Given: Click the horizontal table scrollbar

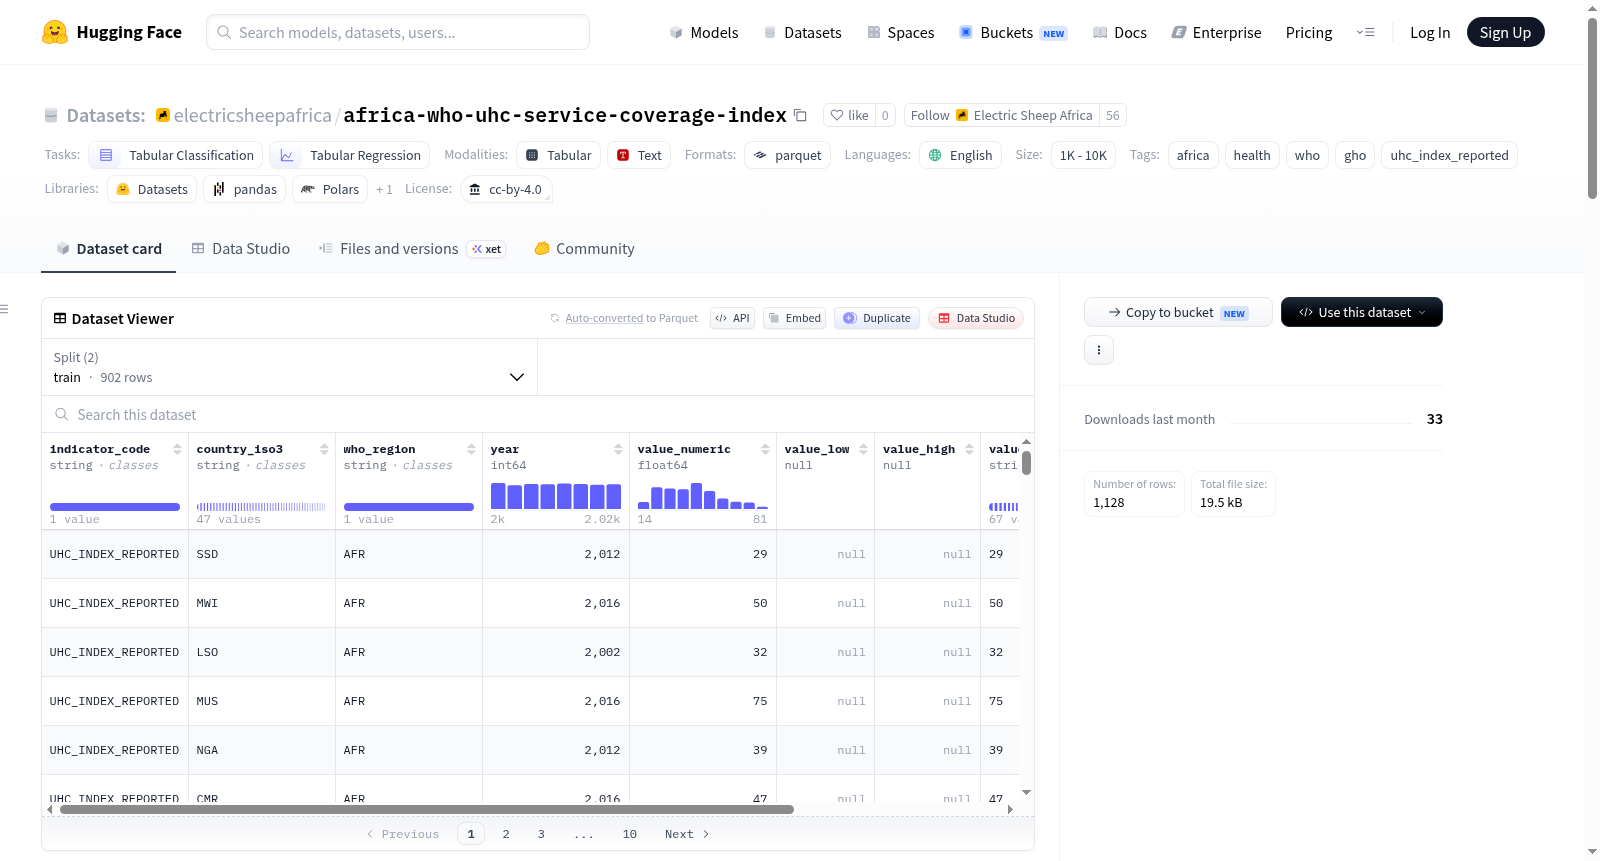Looking at the screenshot, I should coord(427,809).
